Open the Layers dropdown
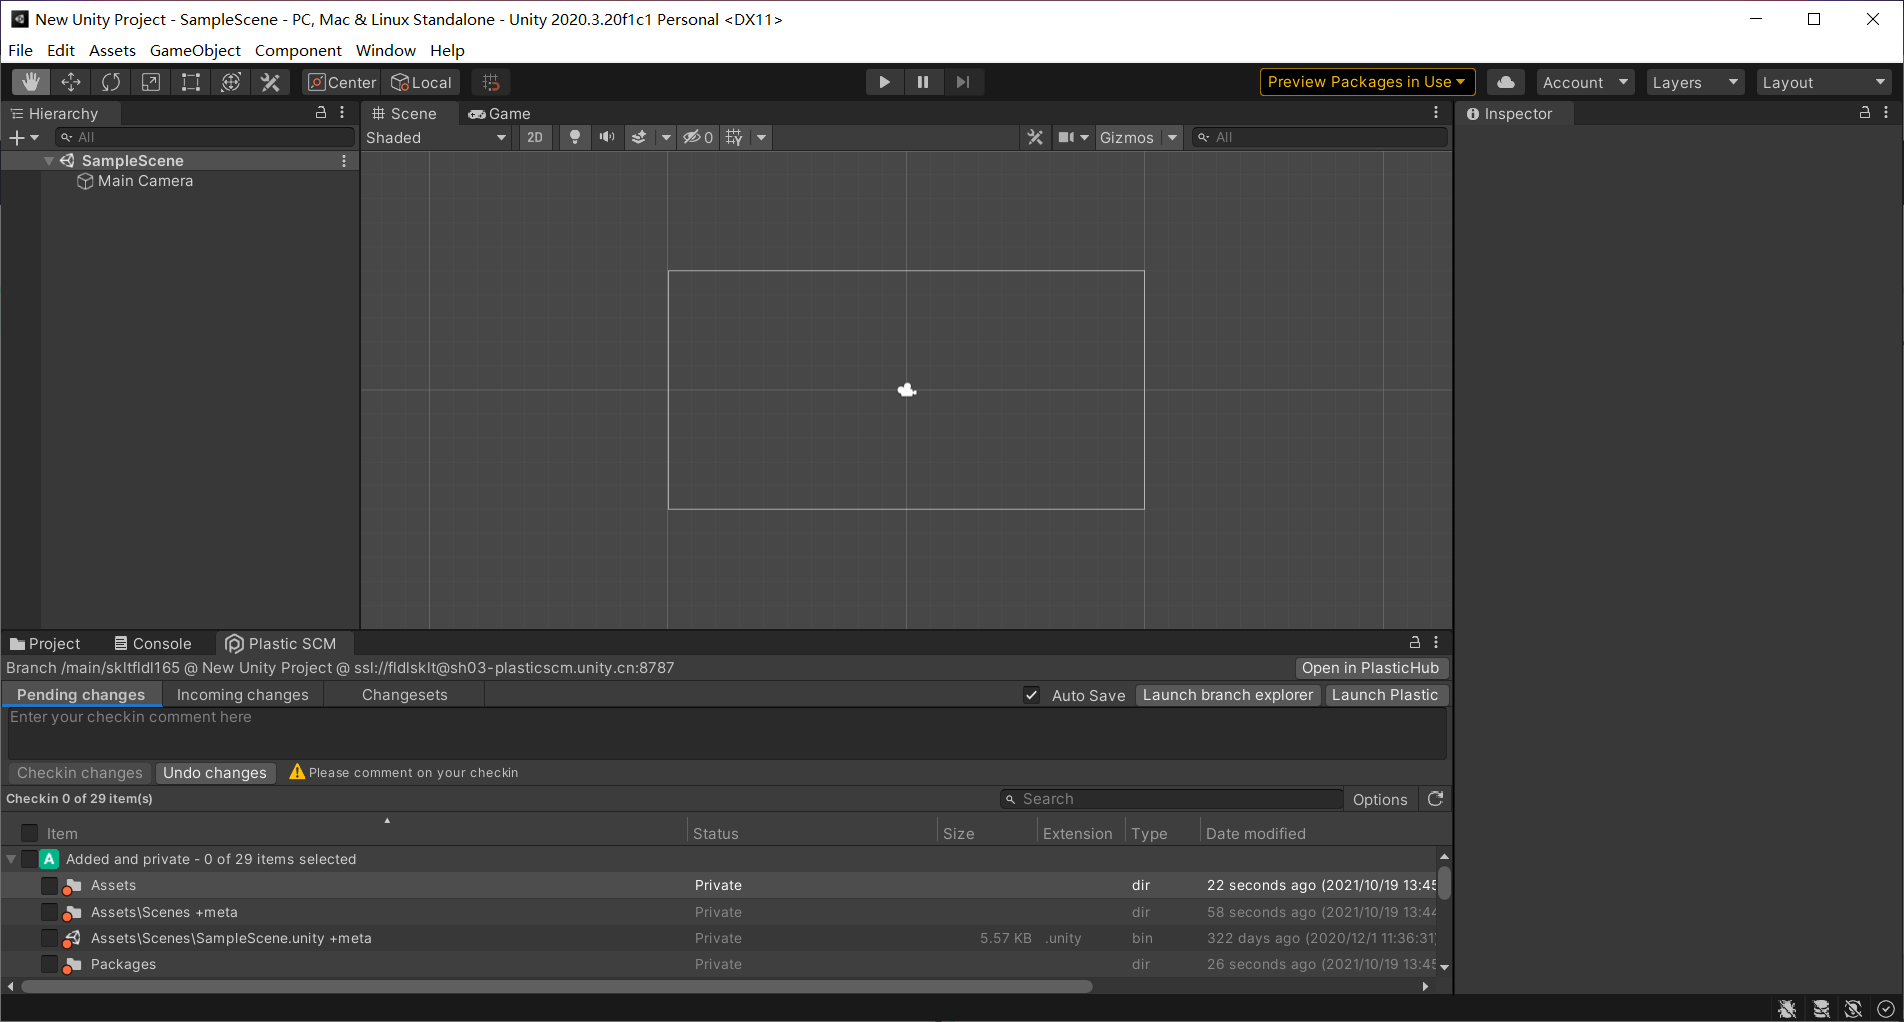 (1695, 82)
